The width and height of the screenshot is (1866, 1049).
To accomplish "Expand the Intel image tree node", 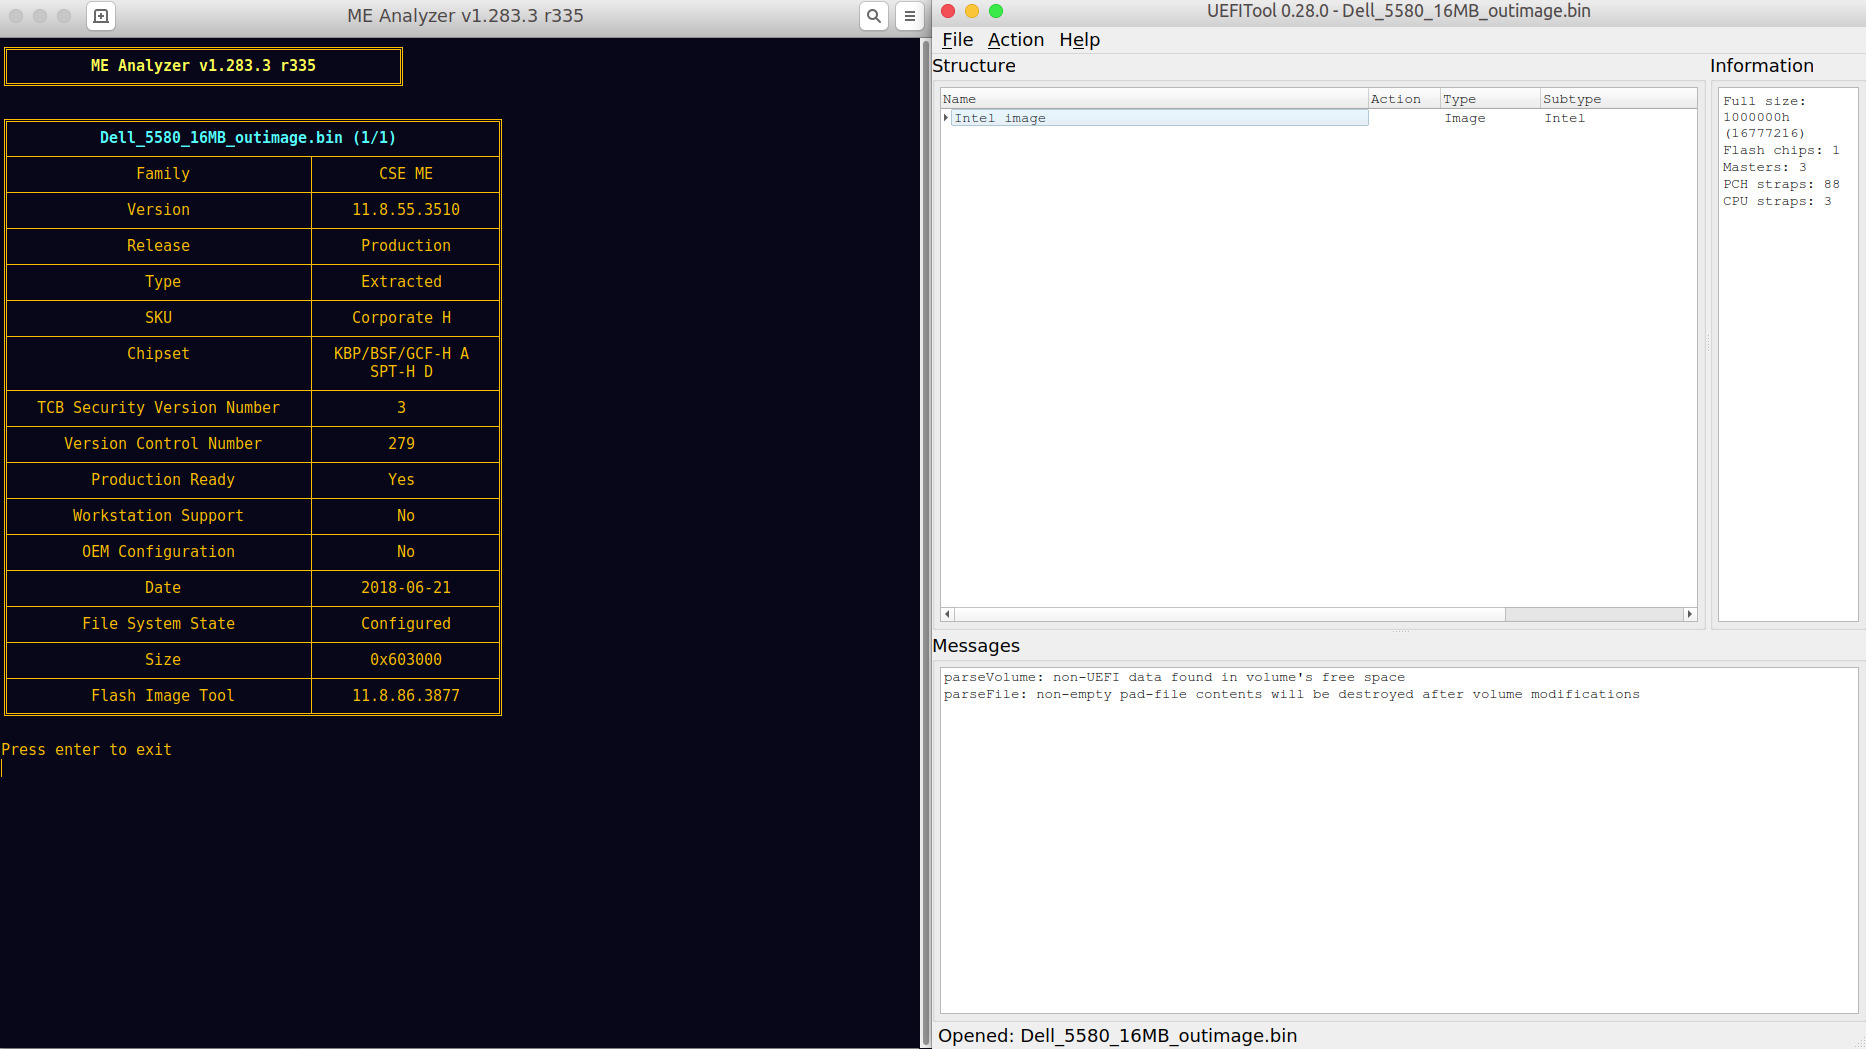I will click(946, 118).
